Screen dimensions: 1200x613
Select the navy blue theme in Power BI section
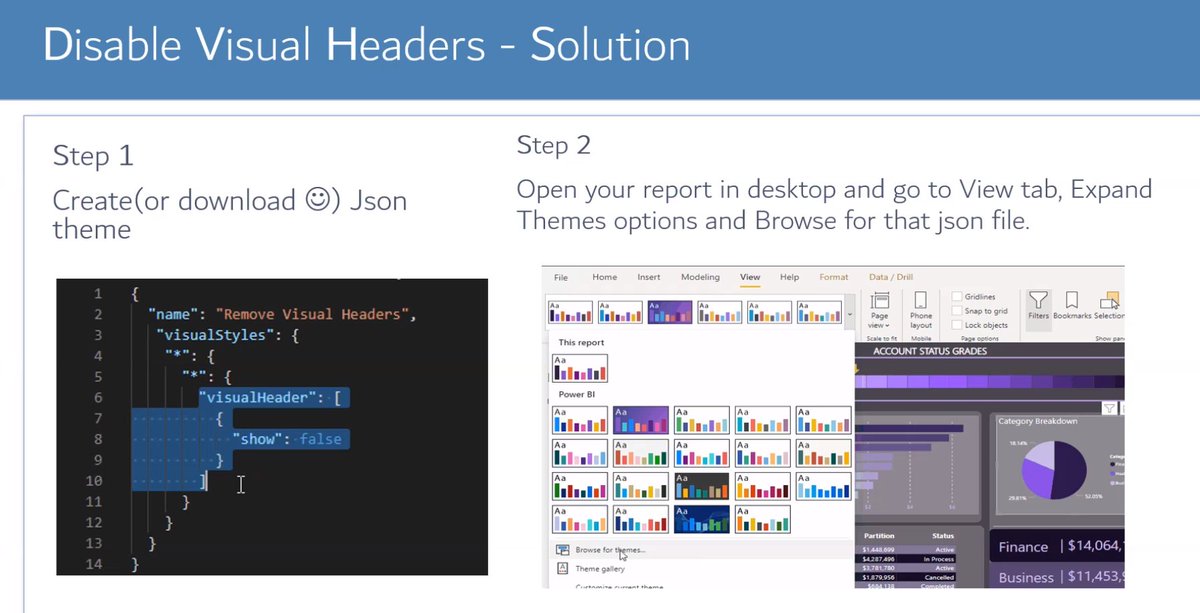pyautogui.click(x=702, y=519)
